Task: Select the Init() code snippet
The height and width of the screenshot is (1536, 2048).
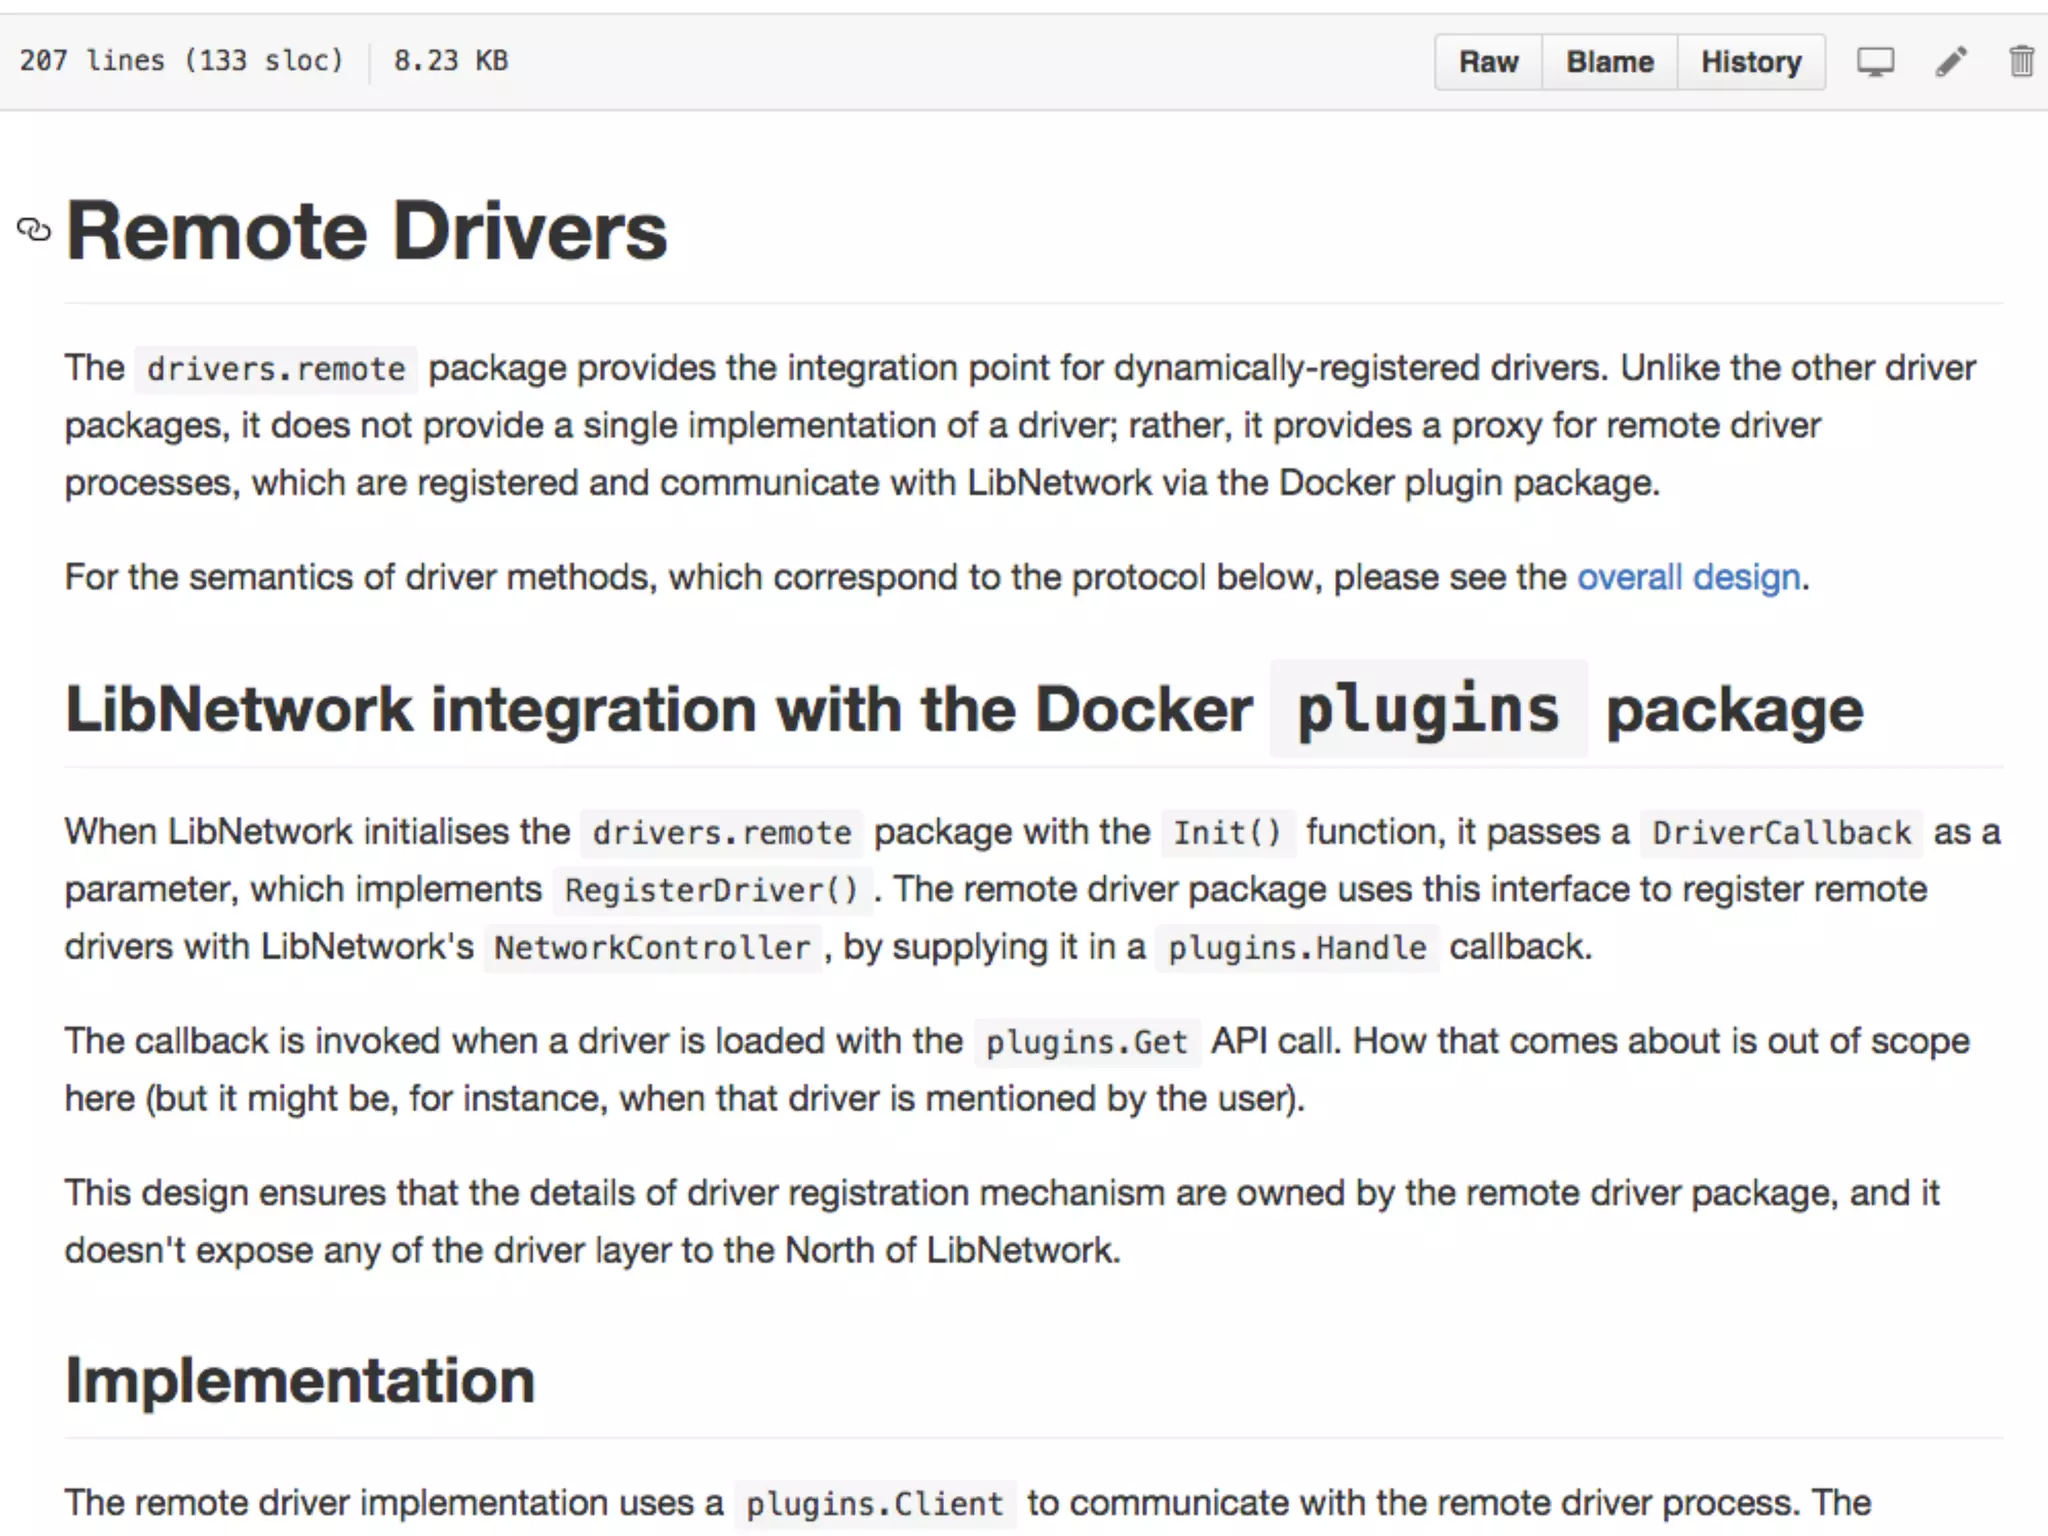Action: 1227,832
